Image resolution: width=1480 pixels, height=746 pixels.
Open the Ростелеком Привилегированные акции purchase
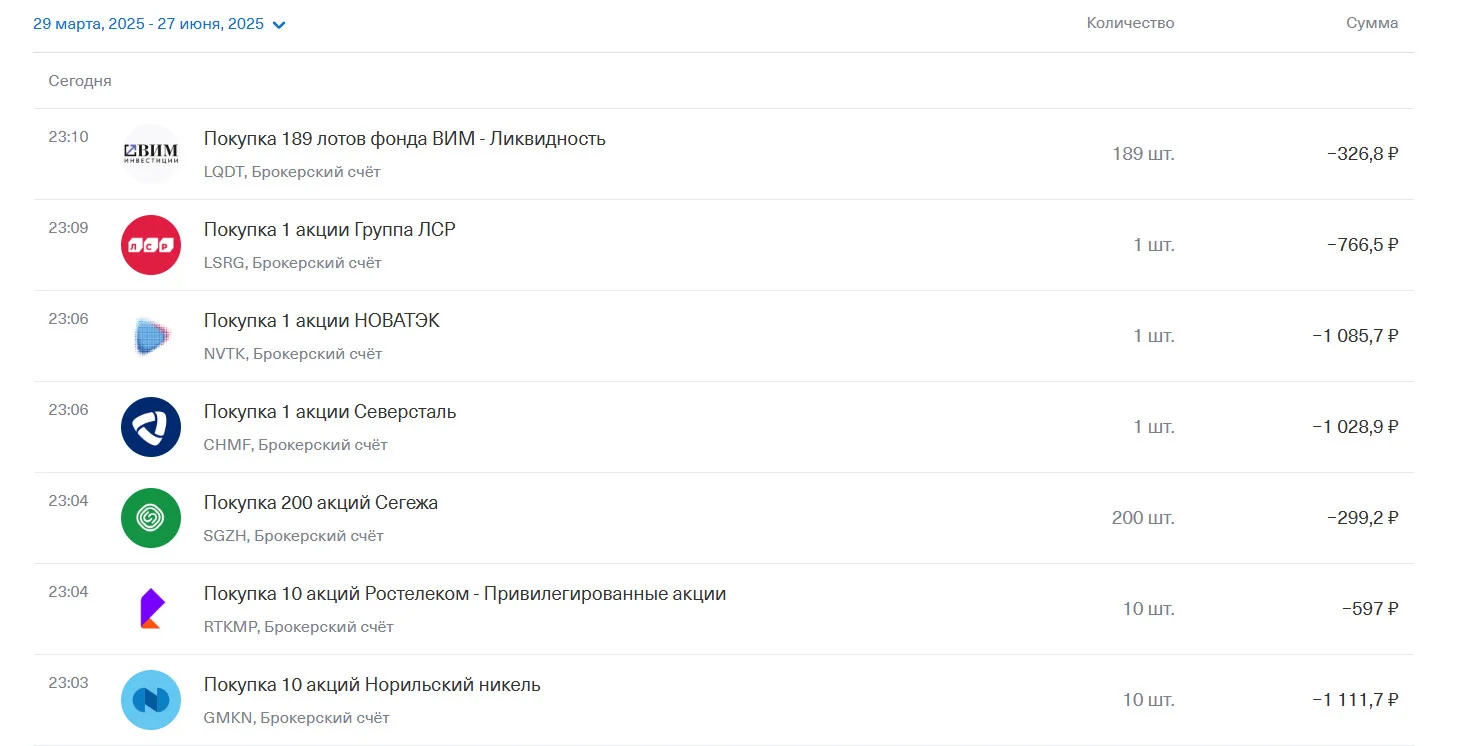click(x=723, y=609)
